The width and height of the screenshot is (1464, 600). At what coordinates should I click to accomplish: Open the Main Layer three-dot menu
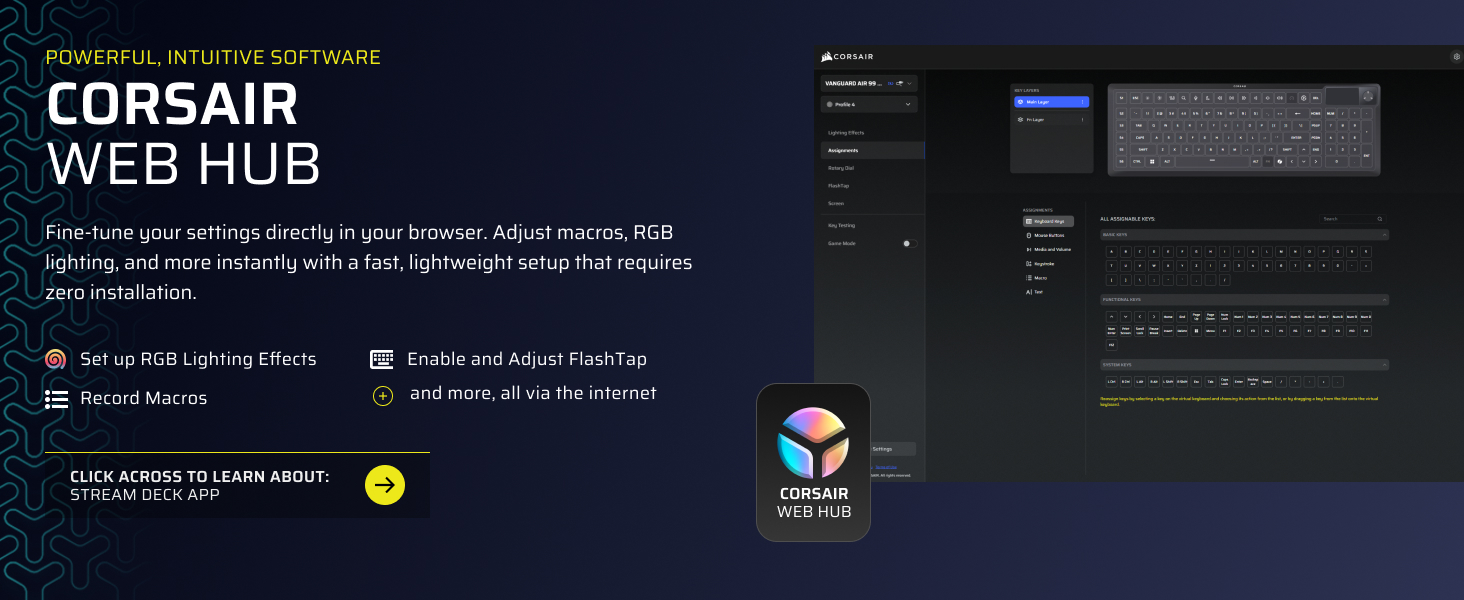click(1082, 102)
